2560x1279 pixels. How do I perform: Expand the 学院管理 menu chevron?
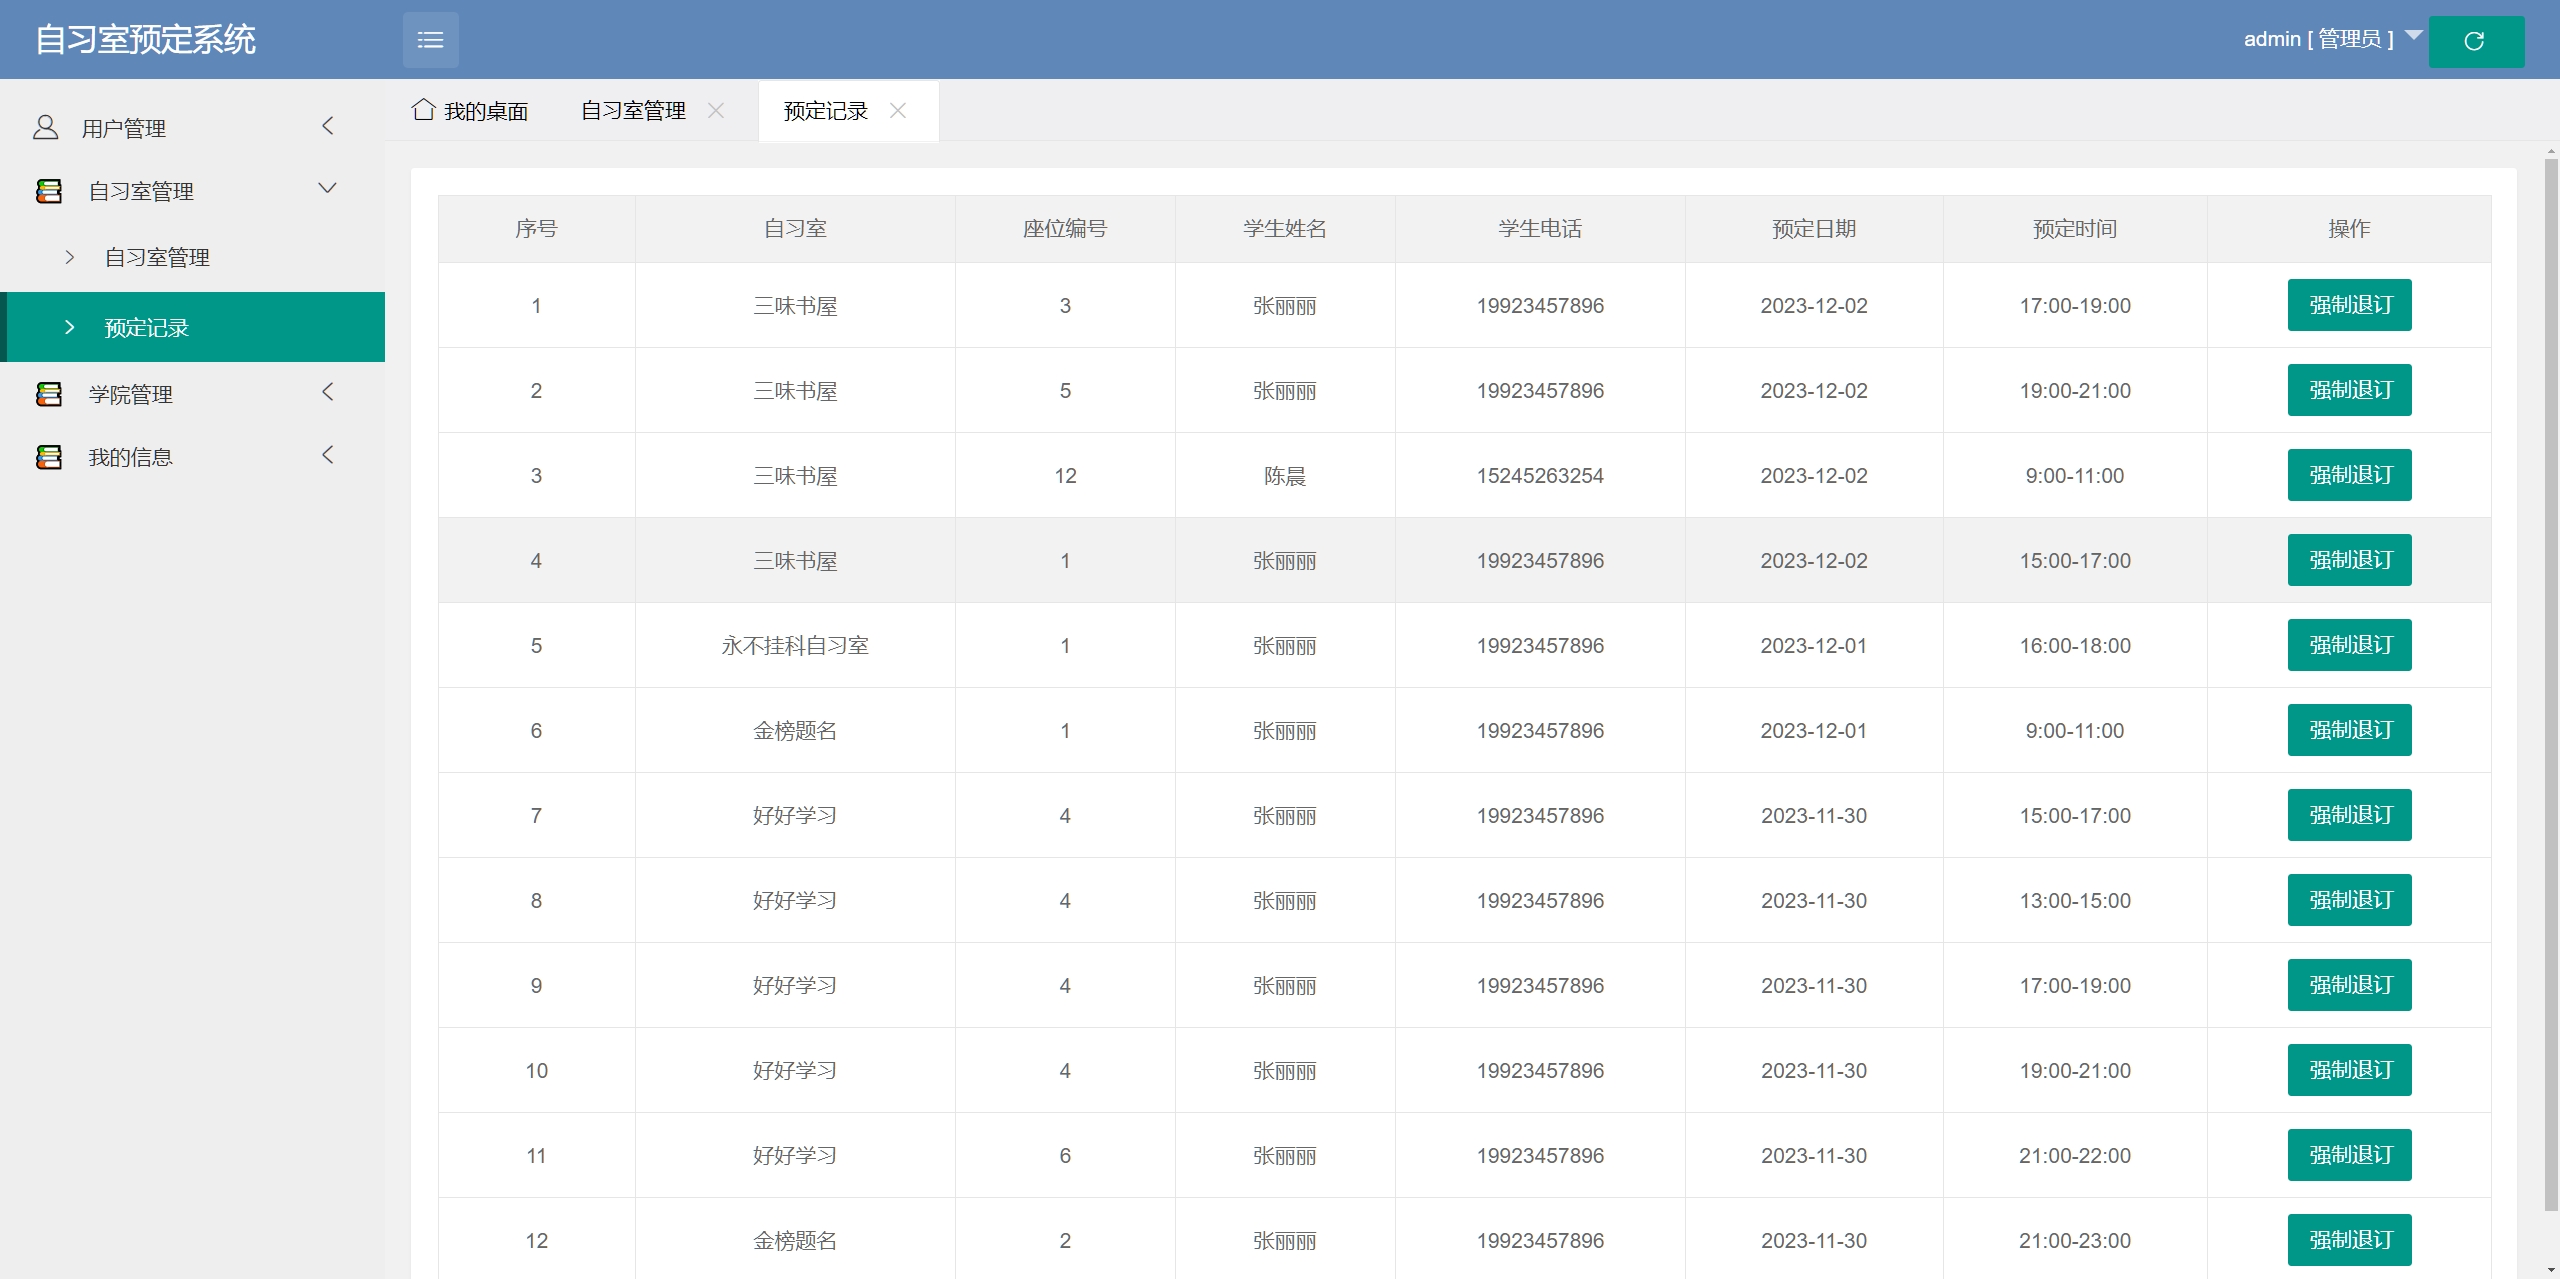click(x=327, y=392)
